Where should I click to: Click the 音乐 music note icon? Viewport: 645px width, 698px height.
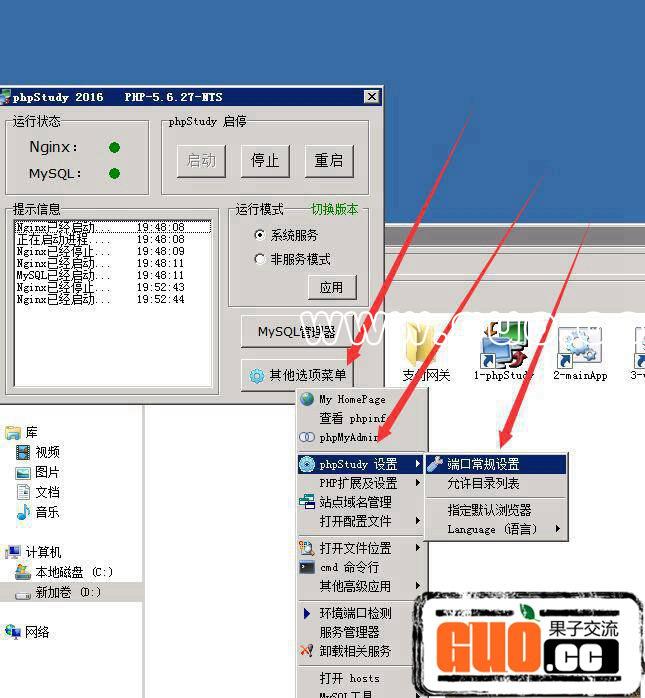pyautogui.click(x=23, y=512)
